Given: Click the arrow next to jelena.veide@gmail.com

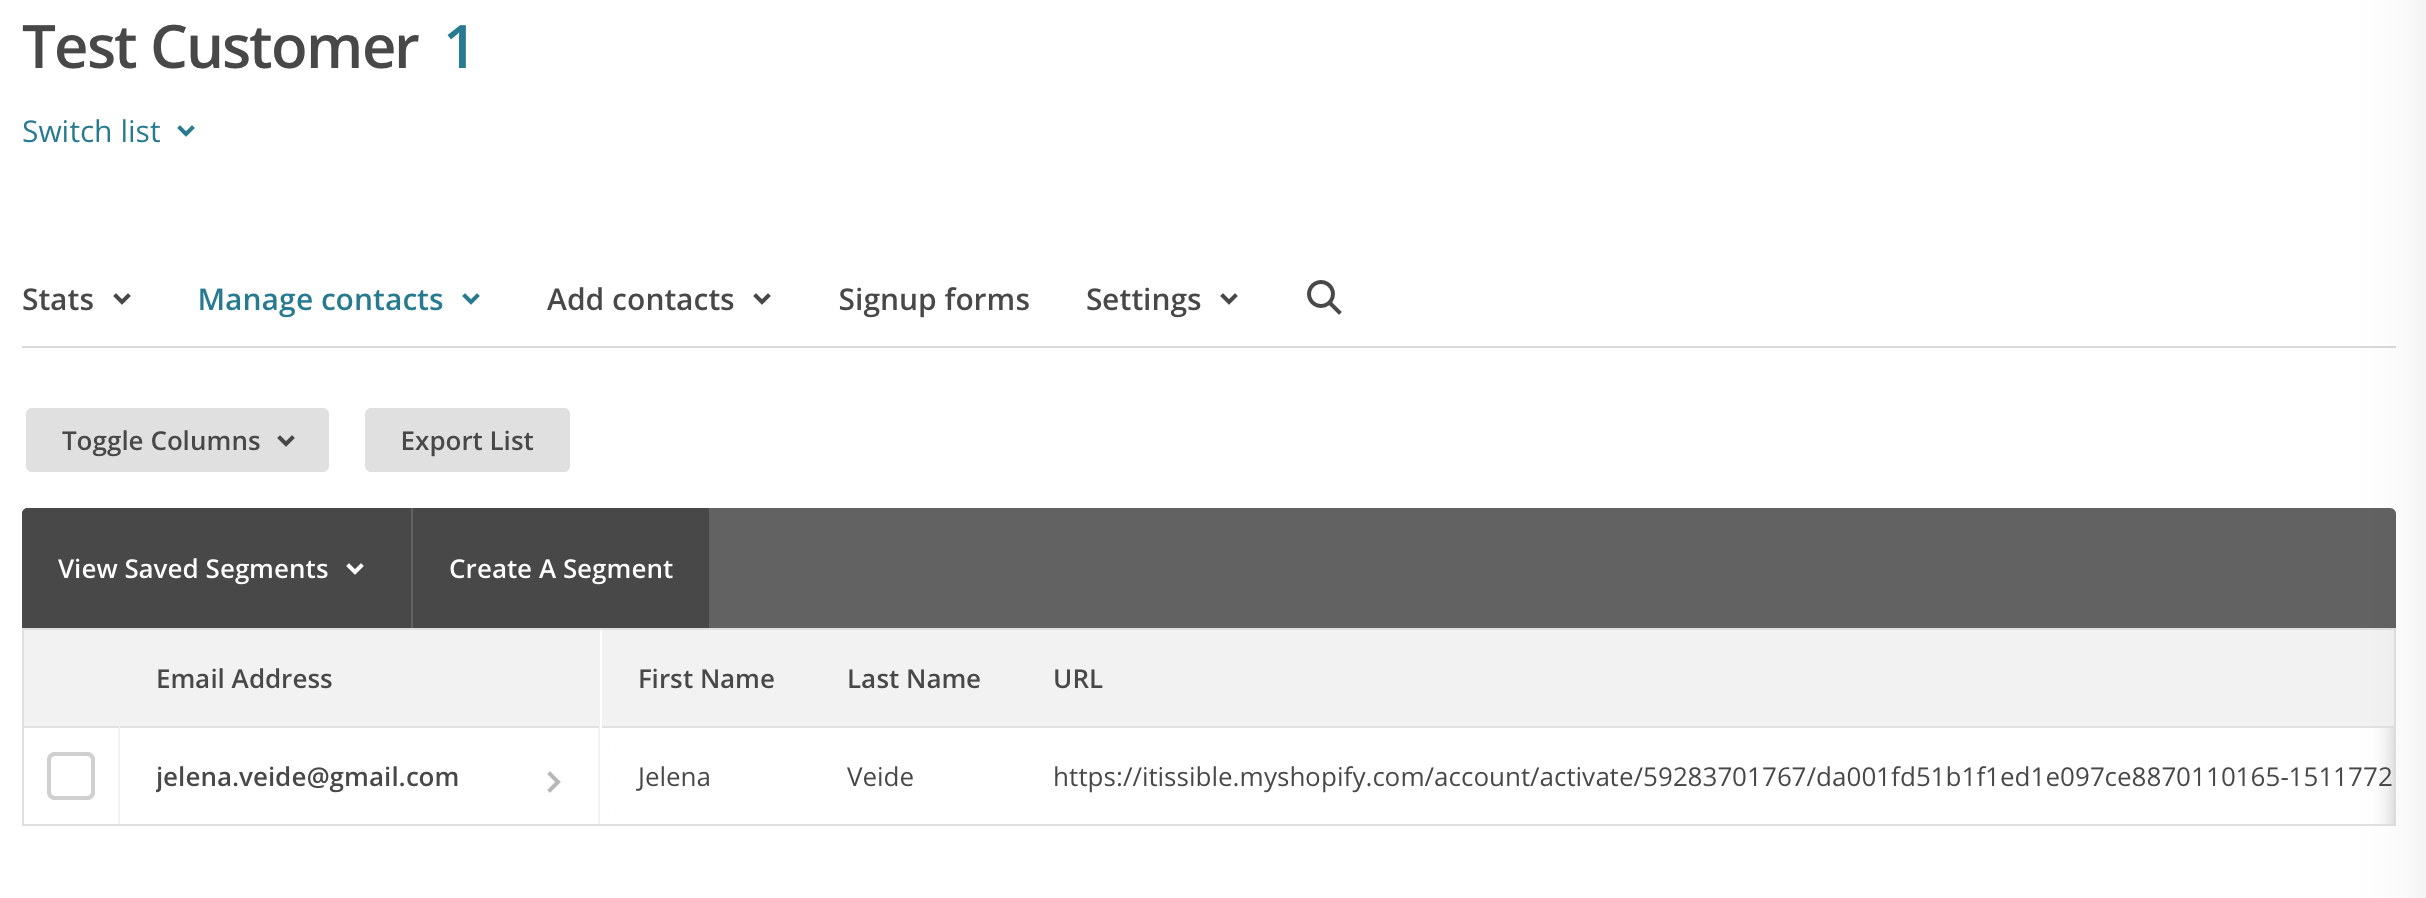Looking at the screenshot, I should 554,781.
